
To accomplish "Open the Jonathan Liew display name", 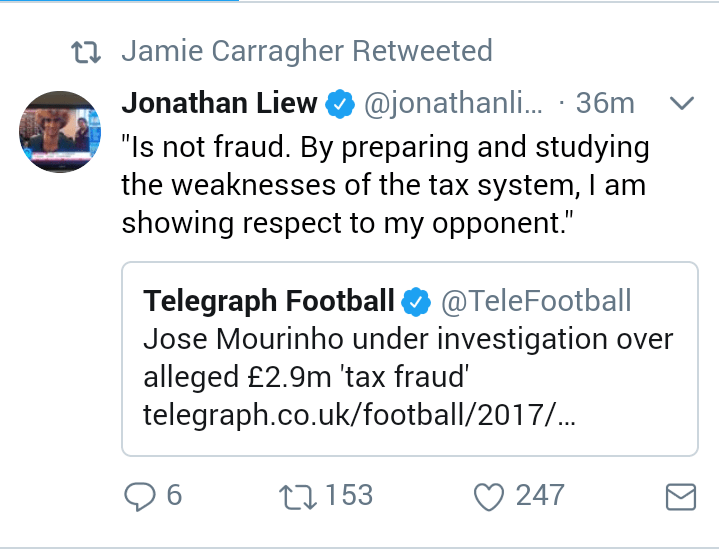I will pos(219,102).
